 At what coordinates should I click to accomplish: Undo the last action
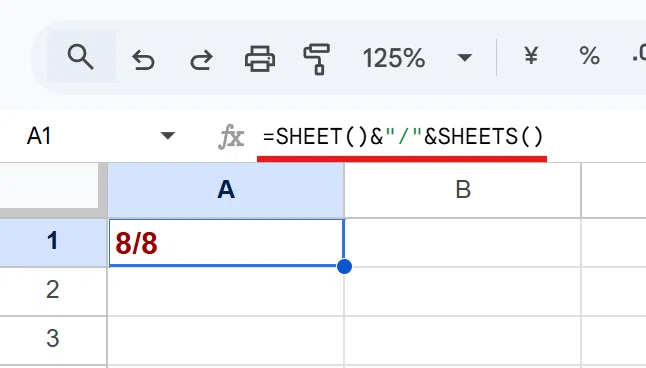coord(143,60)
